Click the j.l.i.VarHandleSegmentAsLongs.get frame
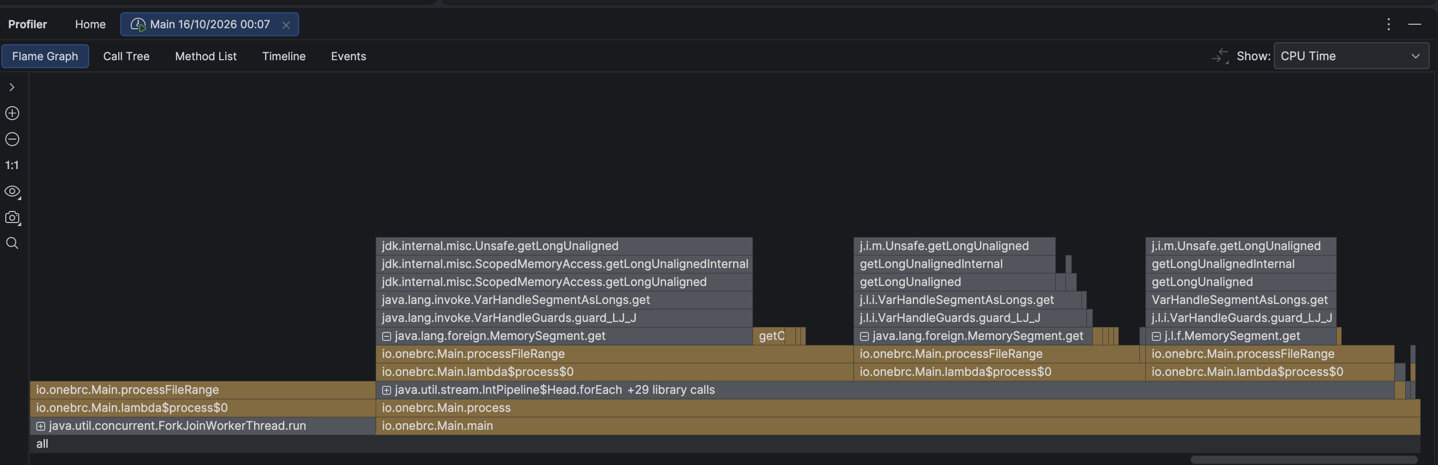 pyautogui.click(x=967, y=300)
